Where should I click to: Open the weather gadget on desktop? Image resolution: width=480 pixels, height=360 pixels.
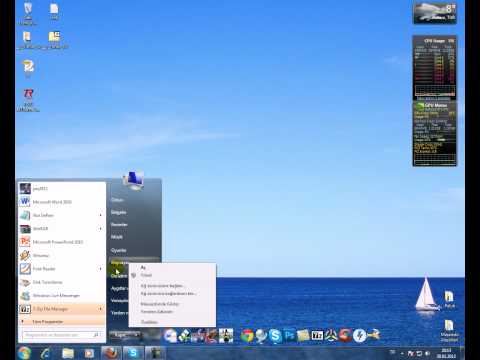(435, 13)
